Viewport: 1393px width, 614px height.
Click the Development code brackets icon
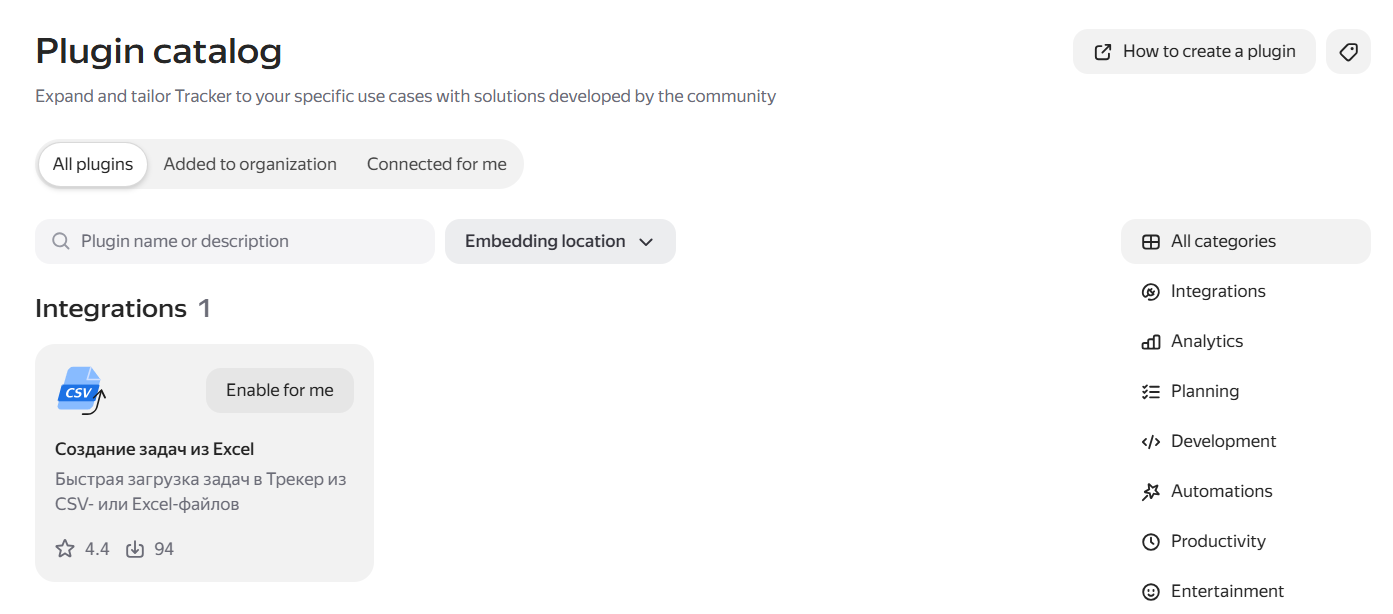[1151, 442]
